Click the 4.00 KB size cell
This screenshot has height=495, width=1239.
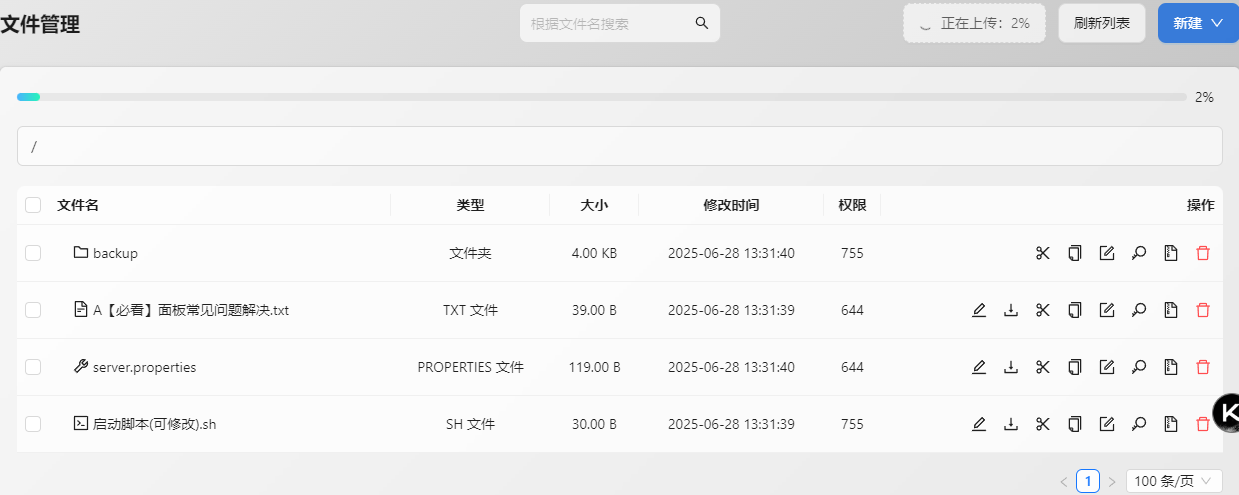pos(594,253)
